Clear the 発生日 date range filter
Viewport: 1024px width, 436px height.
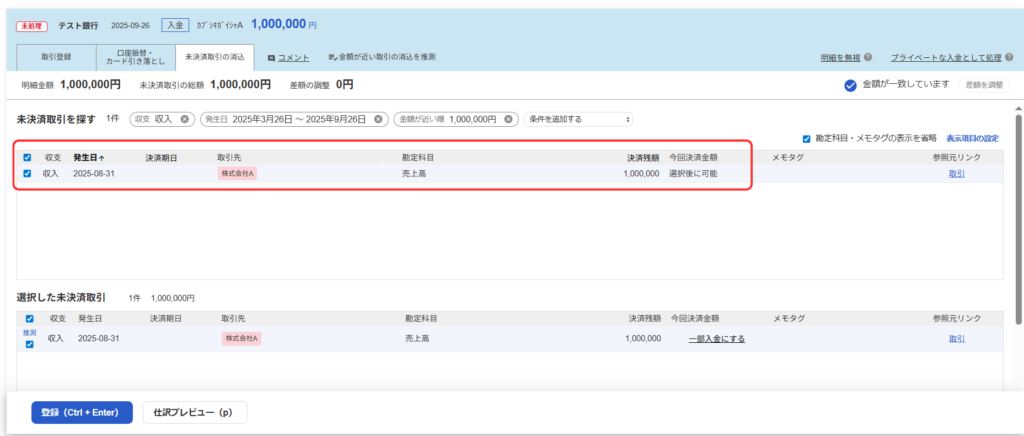[378, 119]
